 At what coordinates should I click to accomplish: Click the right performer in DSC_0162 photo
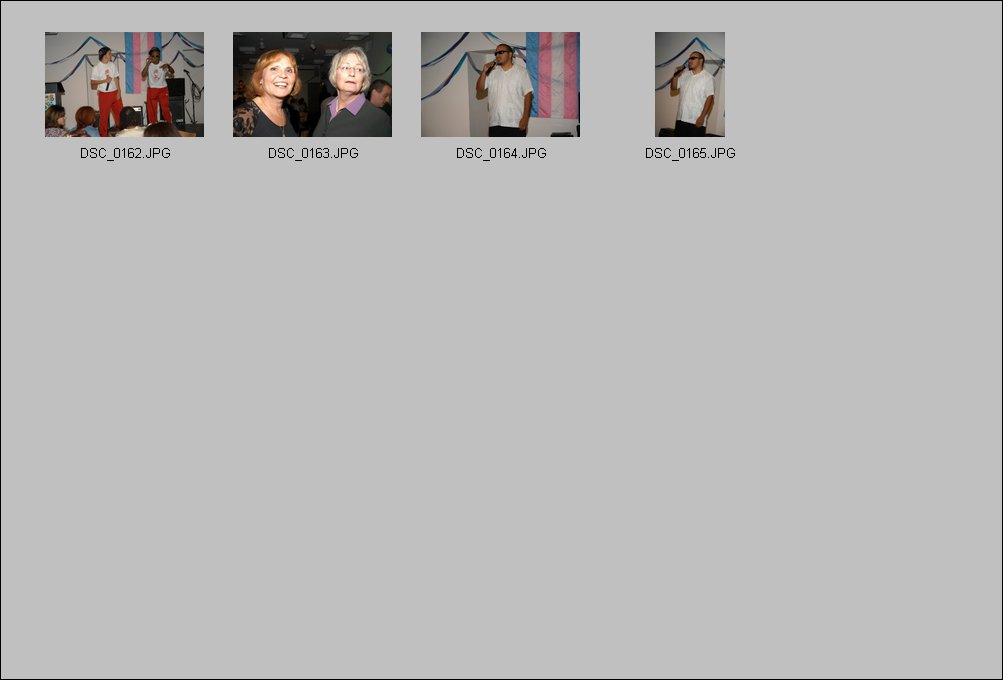coord(157,85)
